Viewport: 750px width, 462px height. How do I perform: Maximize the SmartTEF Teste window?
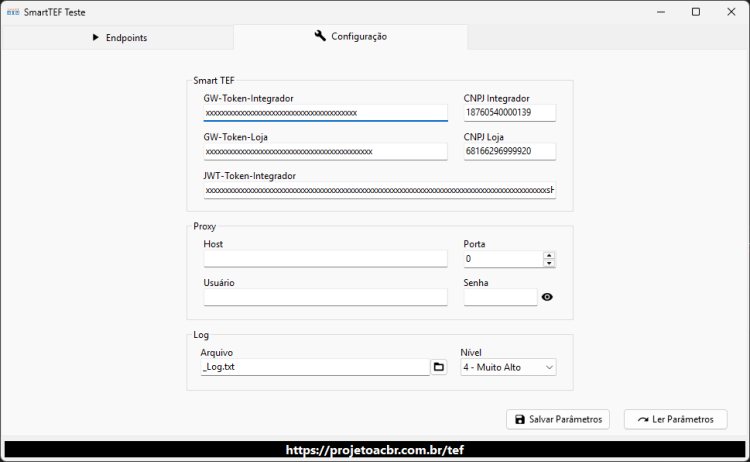[696, 12]
